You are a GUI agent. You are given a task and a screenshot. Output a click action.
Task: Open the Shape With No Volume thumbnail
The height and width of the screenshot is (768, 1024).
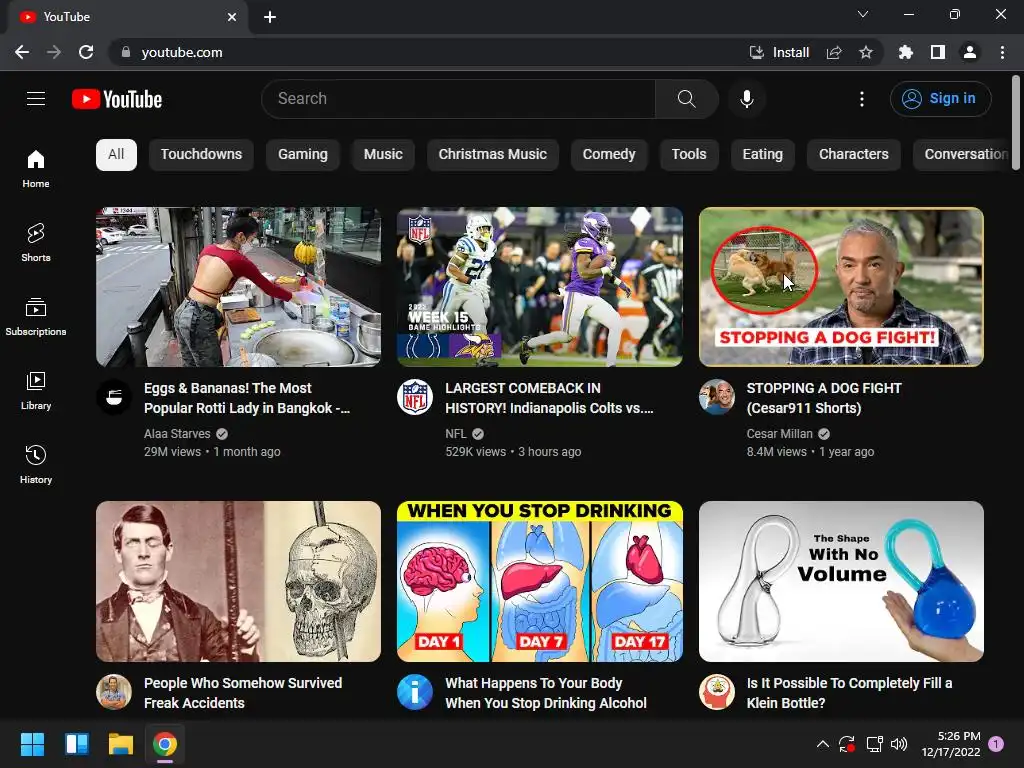coord(841,581)
